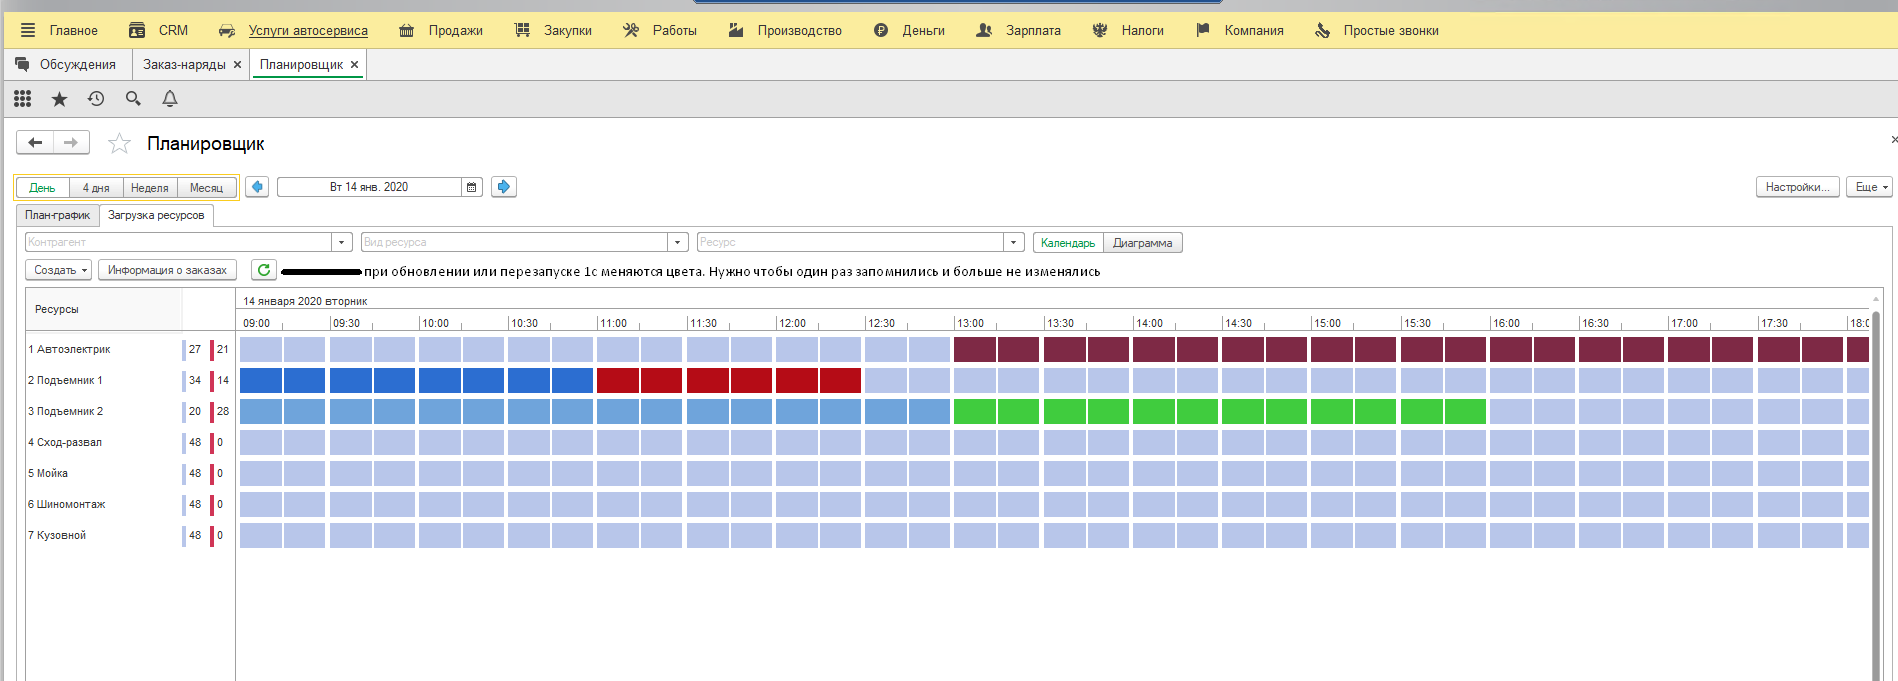Expand the Вид ресурса dropdown
The image size is (1898, 681).
[x=678, y=242]
